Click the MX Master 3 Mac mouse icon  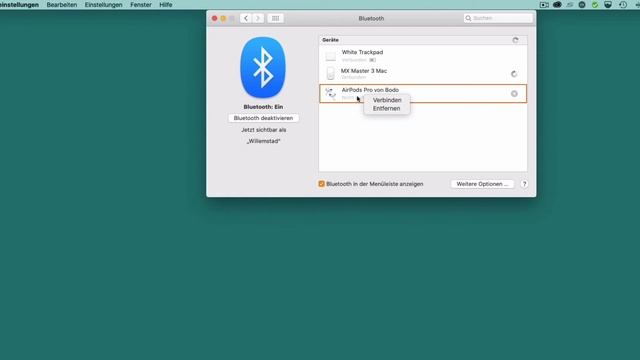331,73
